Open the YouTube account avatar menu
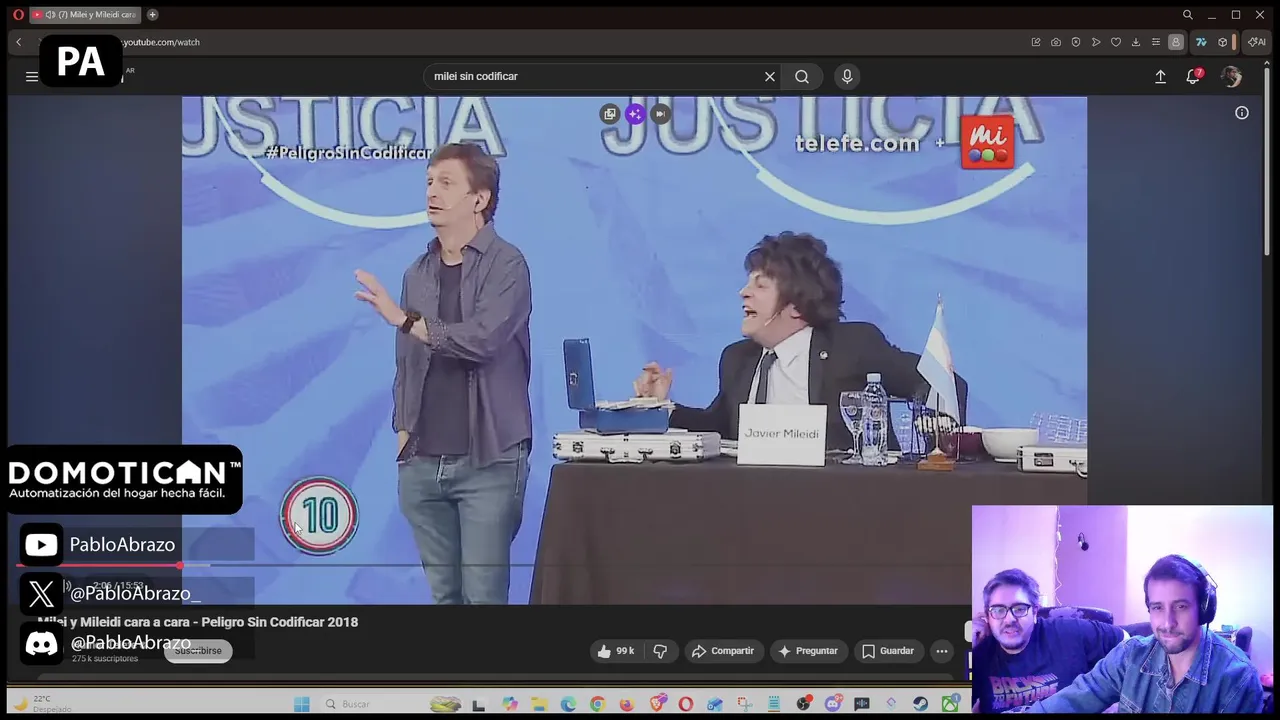This screenshot has height=720, width=1280. pyautogui.click(x=1231, y=76)
